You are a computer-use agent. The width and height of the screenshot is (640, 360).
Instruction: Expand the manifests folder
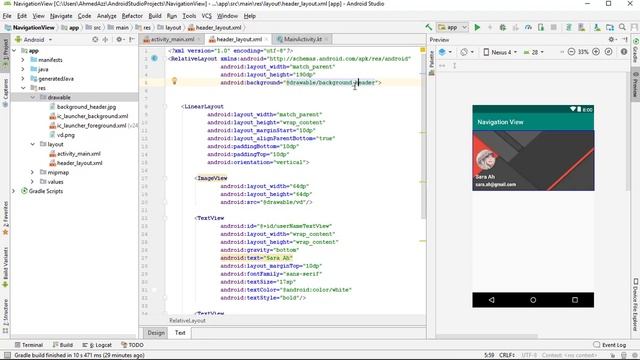[x=23, y=60]
